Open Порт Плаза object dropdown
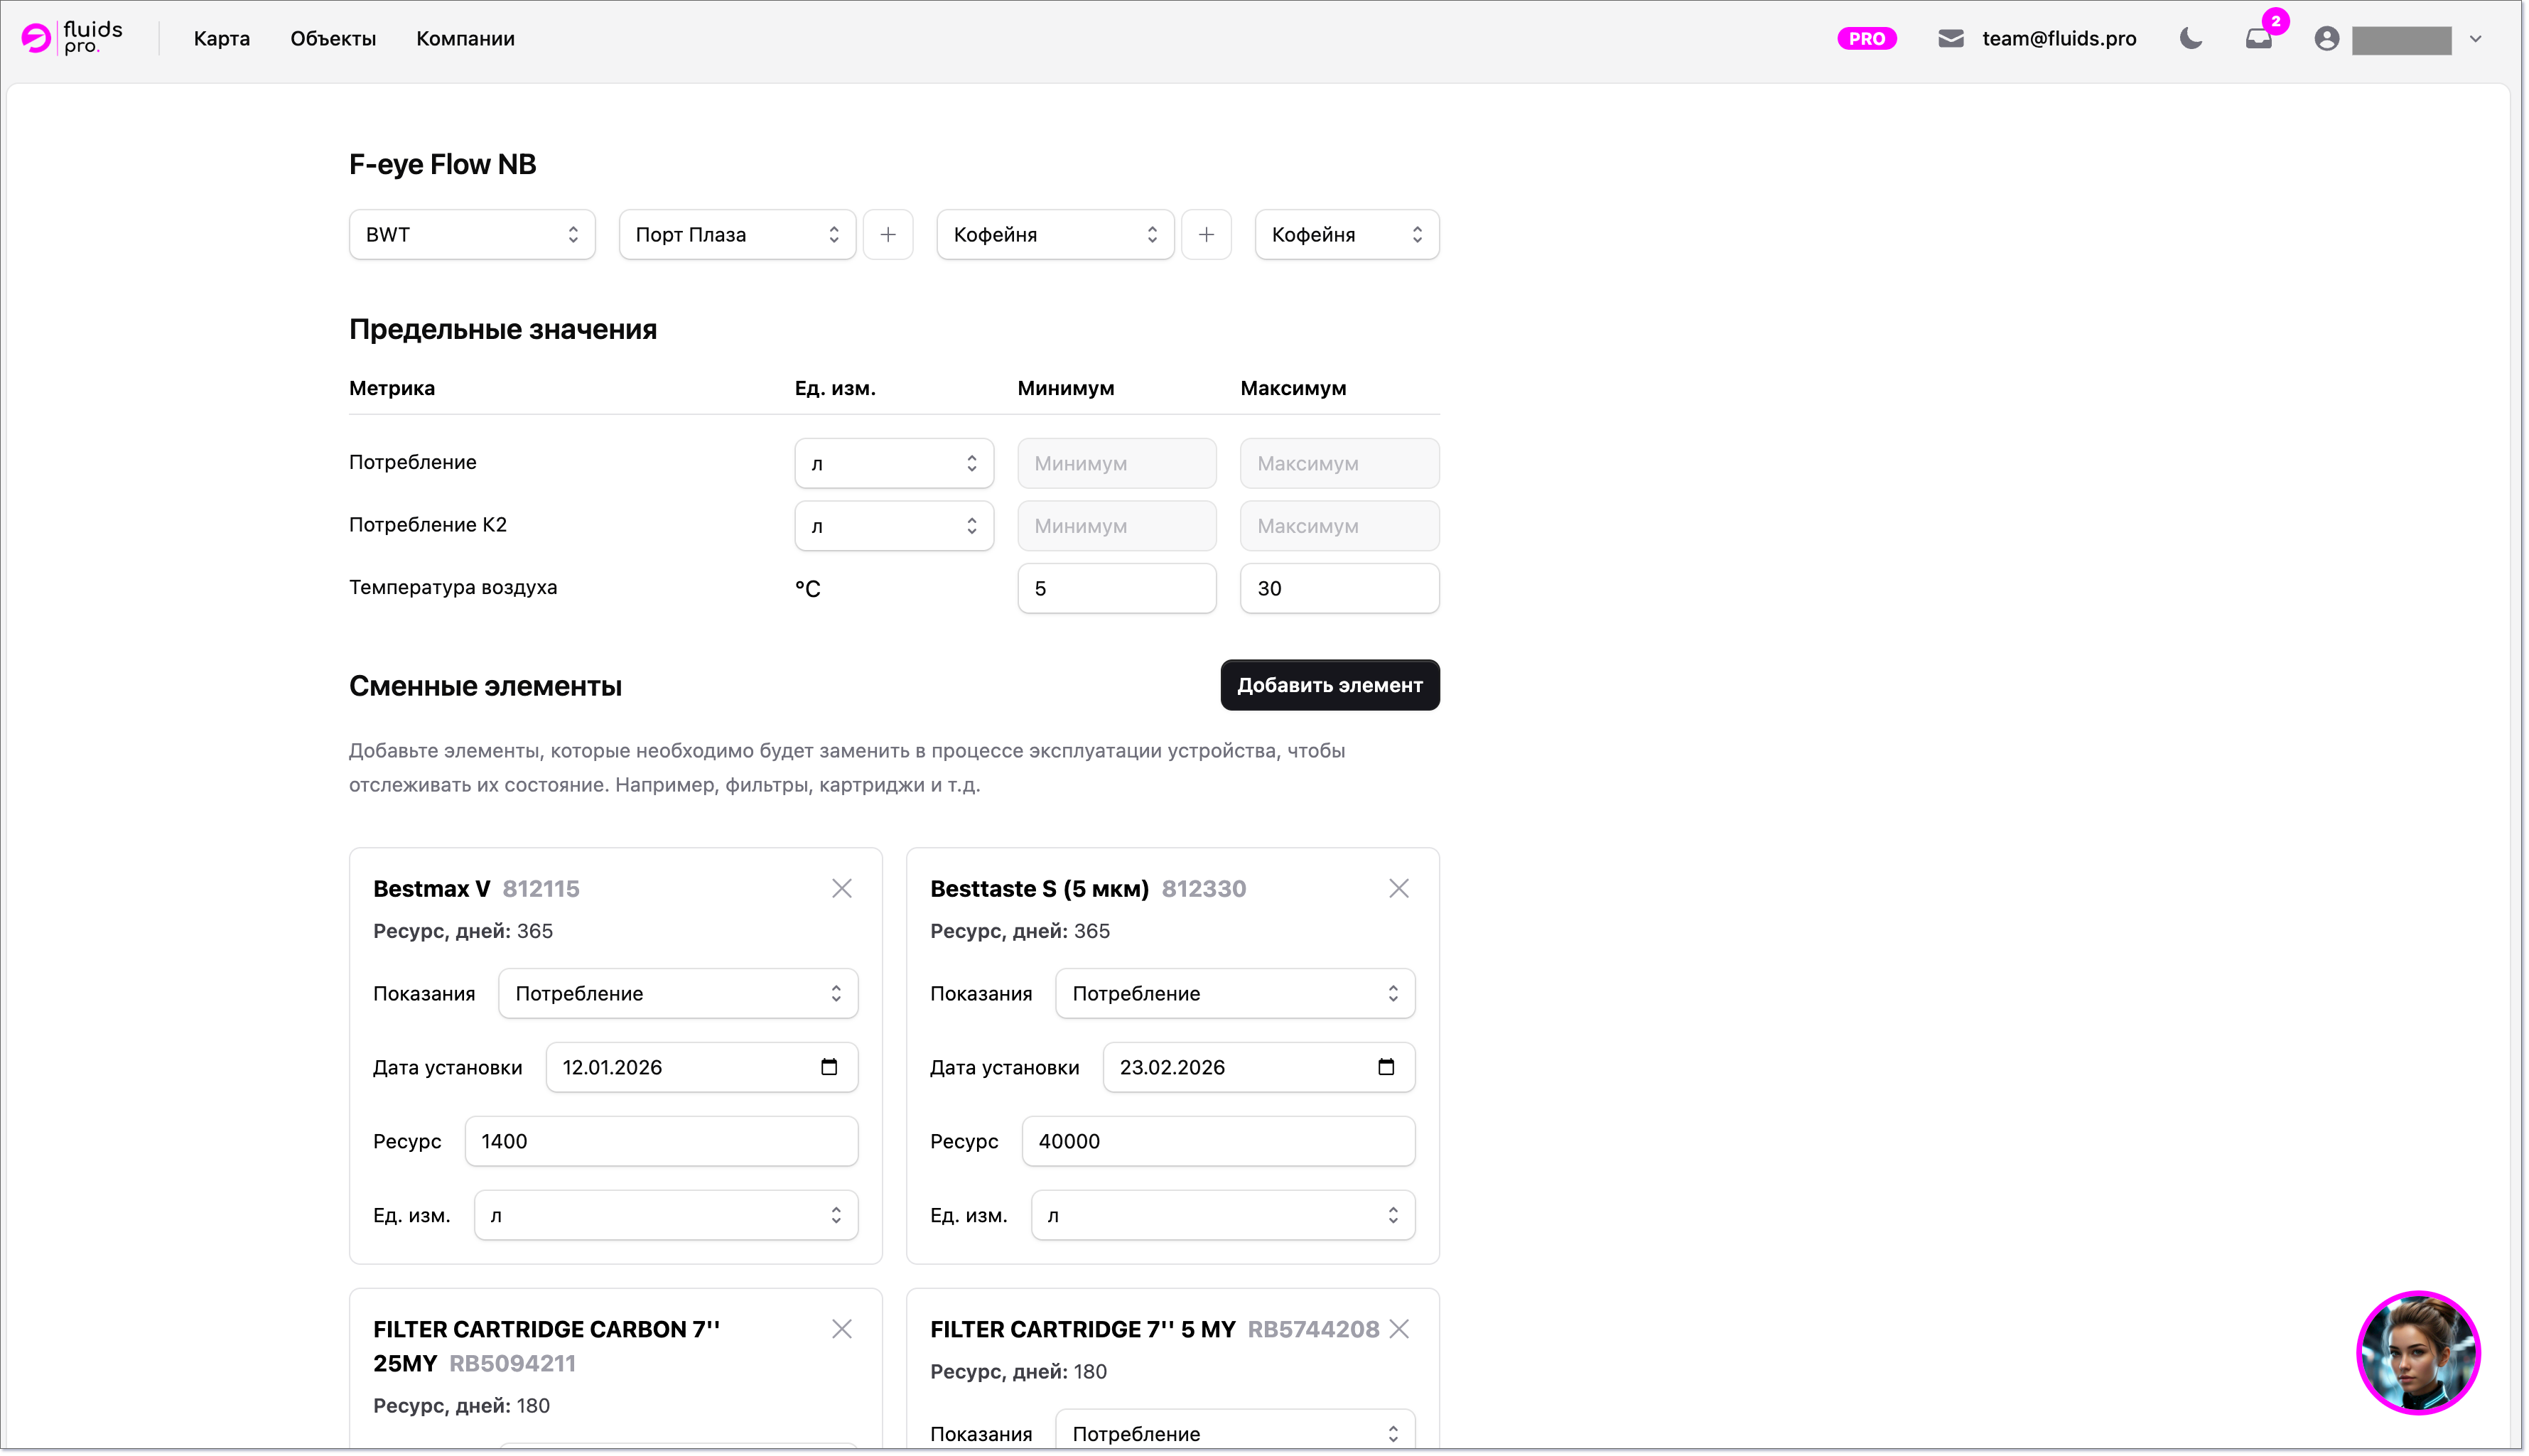 [x=736, y=234]
